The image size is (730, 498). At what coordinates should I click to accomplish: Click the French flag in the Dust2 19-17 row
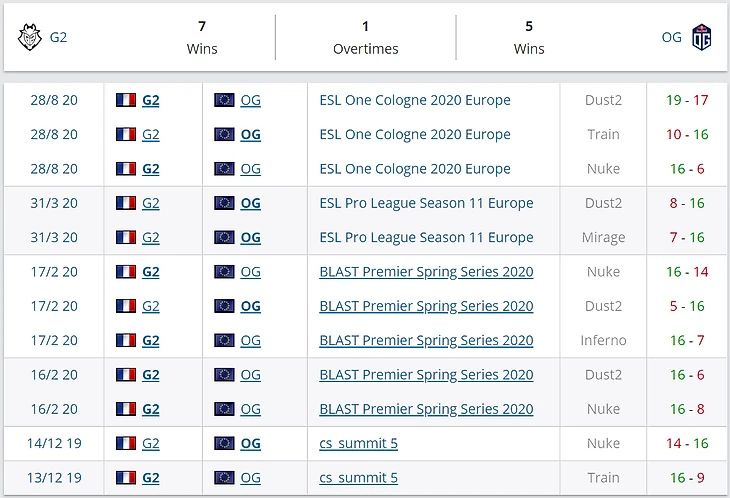pos(126,100)
